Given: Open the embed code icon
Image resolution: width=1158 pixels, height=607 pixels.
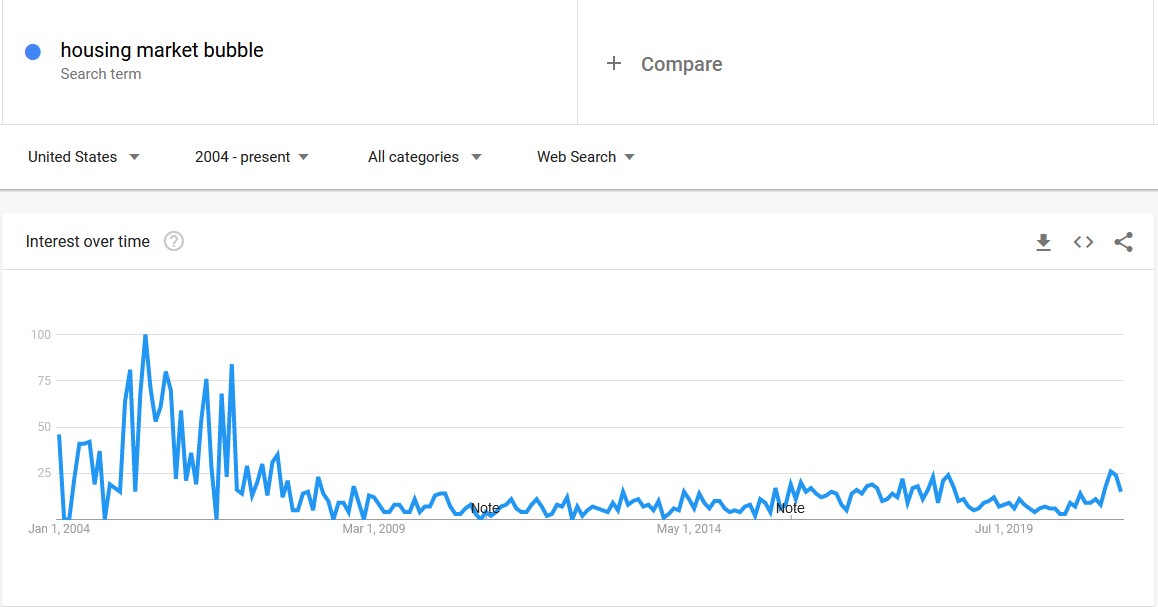Looking at the screenshot, I should coord(1083,242).
